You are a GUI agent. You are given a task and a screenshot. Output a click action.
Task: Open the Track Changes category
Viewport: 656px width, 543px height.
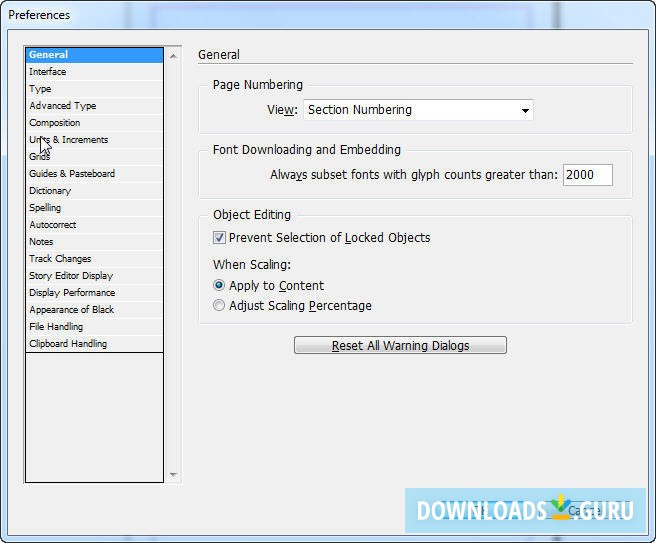point(94,259)
